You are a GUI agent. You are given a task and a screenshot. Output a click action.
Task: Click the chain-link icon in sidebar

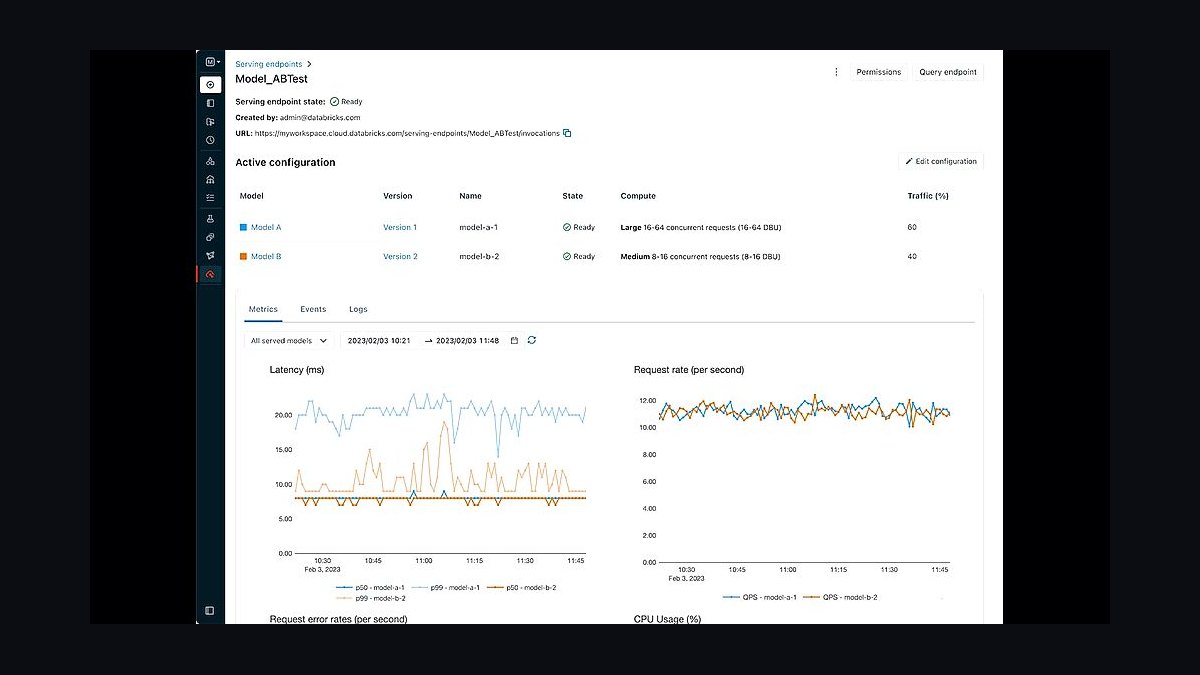210,237
